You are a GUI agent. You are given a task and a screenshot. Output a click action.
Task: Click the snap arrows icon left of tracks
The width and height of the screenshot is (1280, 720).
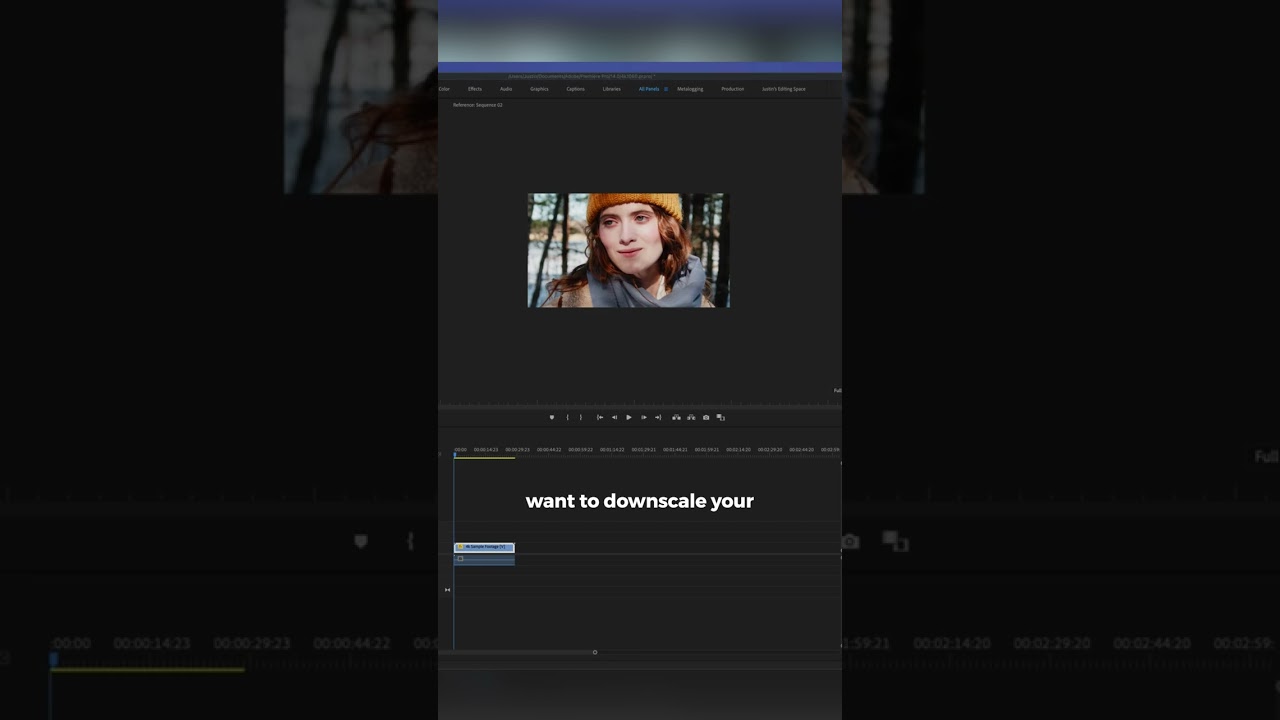pyautogui.click(x=447, y=590)
